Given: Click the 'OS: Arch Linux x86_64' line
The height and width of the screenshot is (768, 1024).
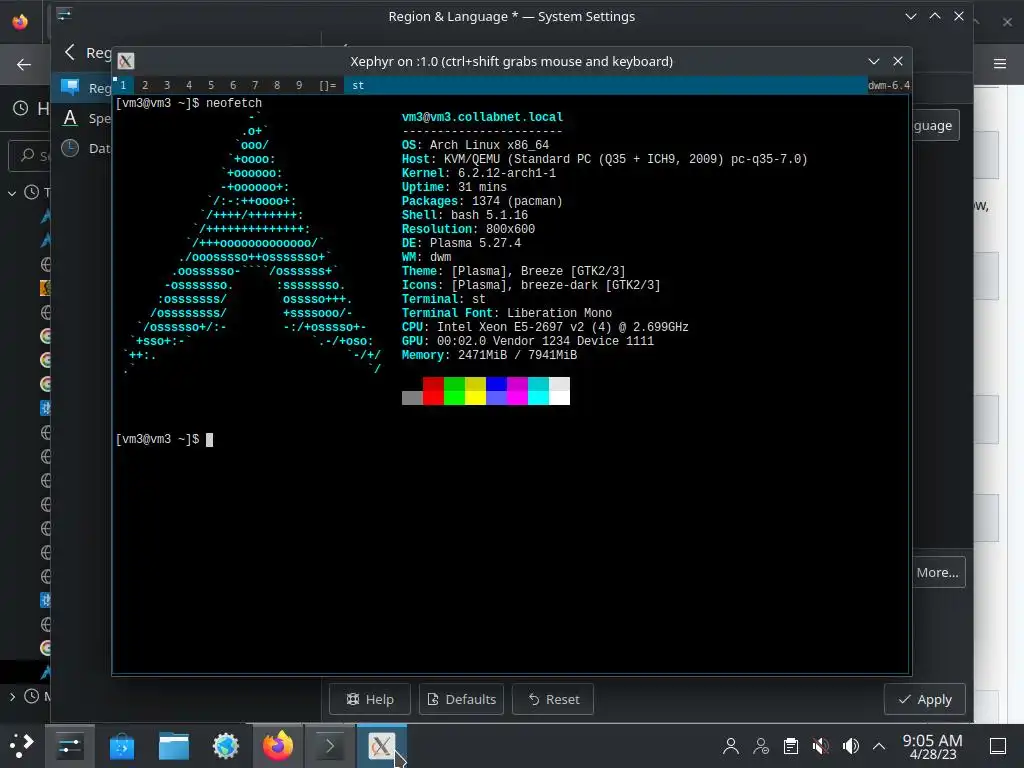Looking at the screenshot, I should [475, 145].
